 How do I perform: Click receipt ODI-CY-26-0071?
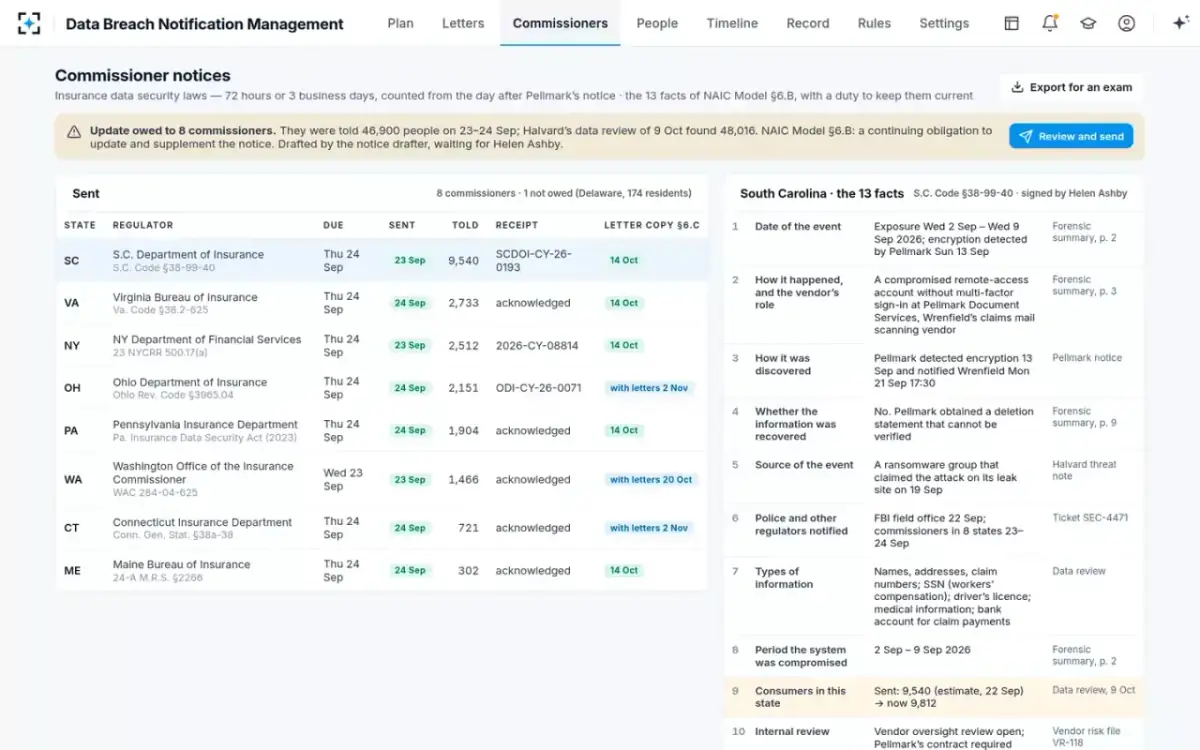coord(538,388)
